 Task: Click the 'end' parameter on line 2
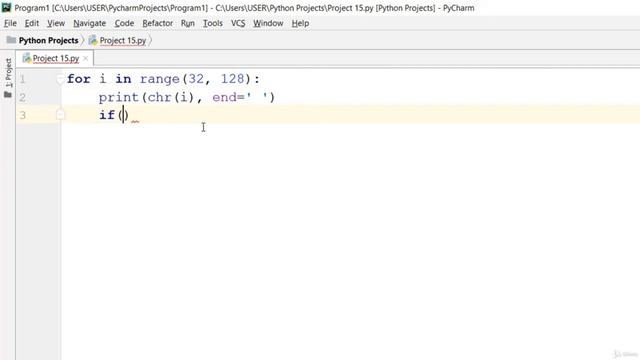(x=224, y=98)
